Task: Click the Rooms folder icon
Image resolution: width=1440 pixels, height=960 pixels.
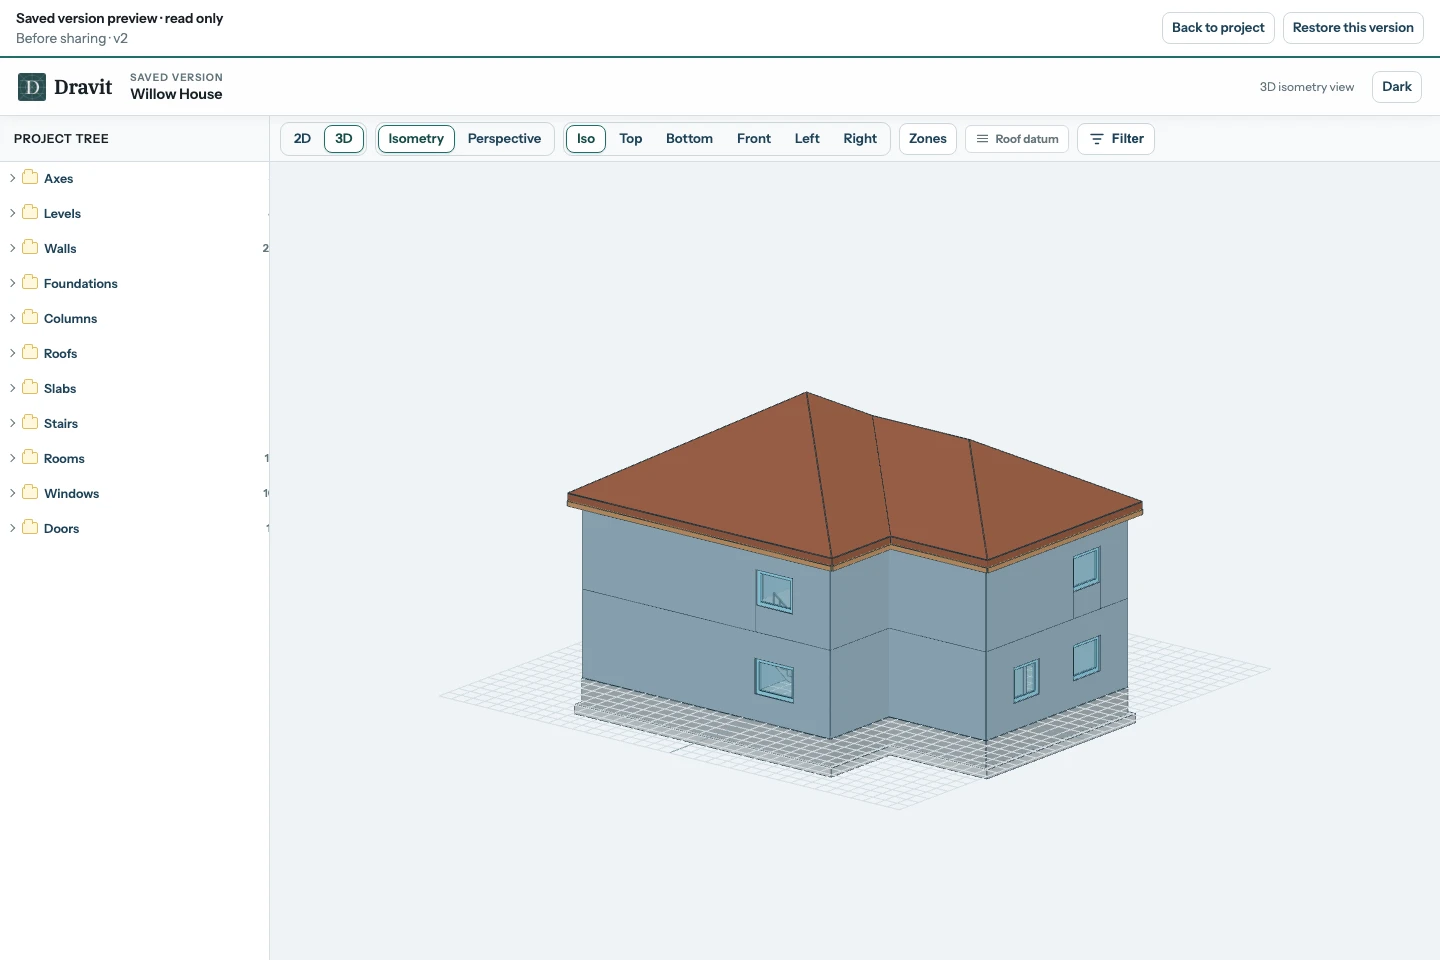Action: 30,458
